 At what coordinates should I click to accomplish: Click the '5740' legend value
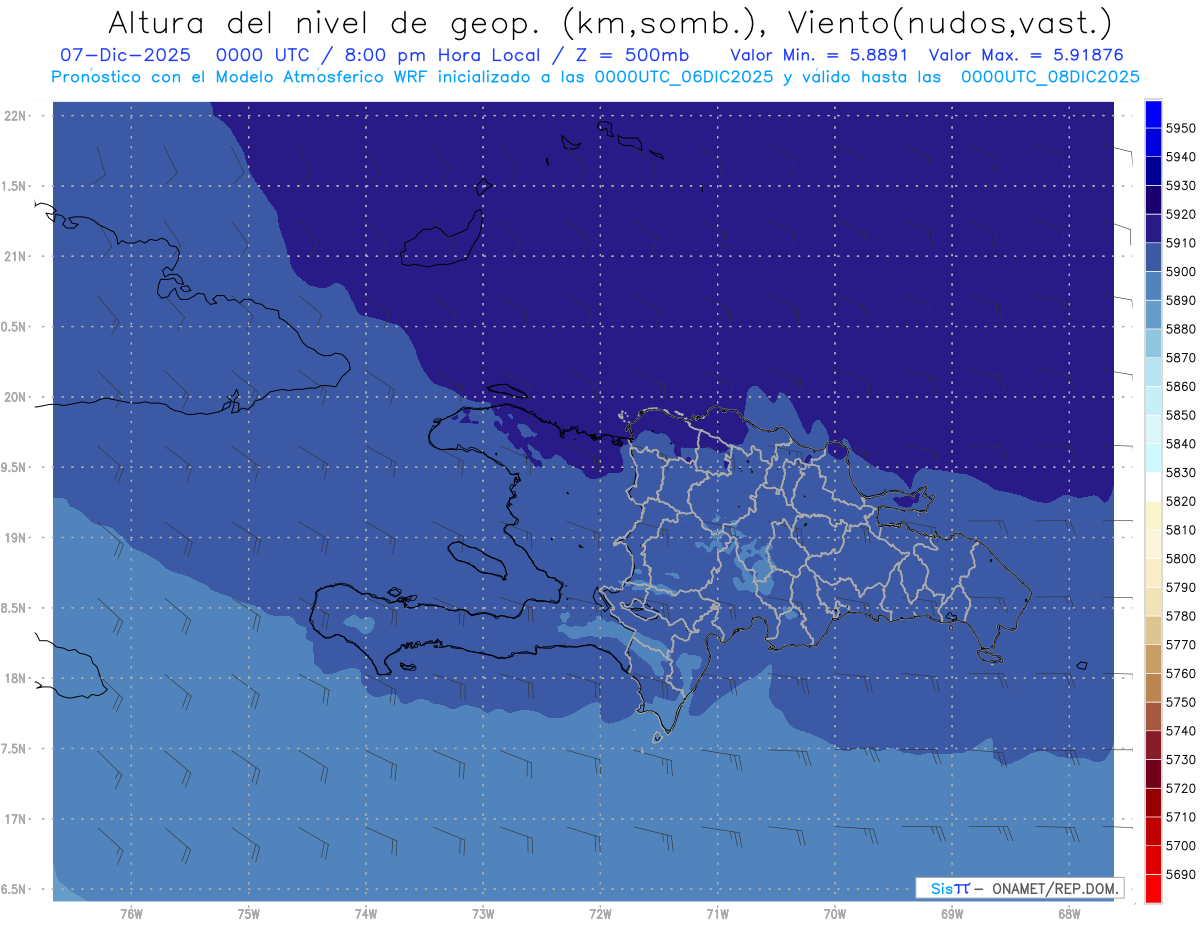(x=1181, y=731)
